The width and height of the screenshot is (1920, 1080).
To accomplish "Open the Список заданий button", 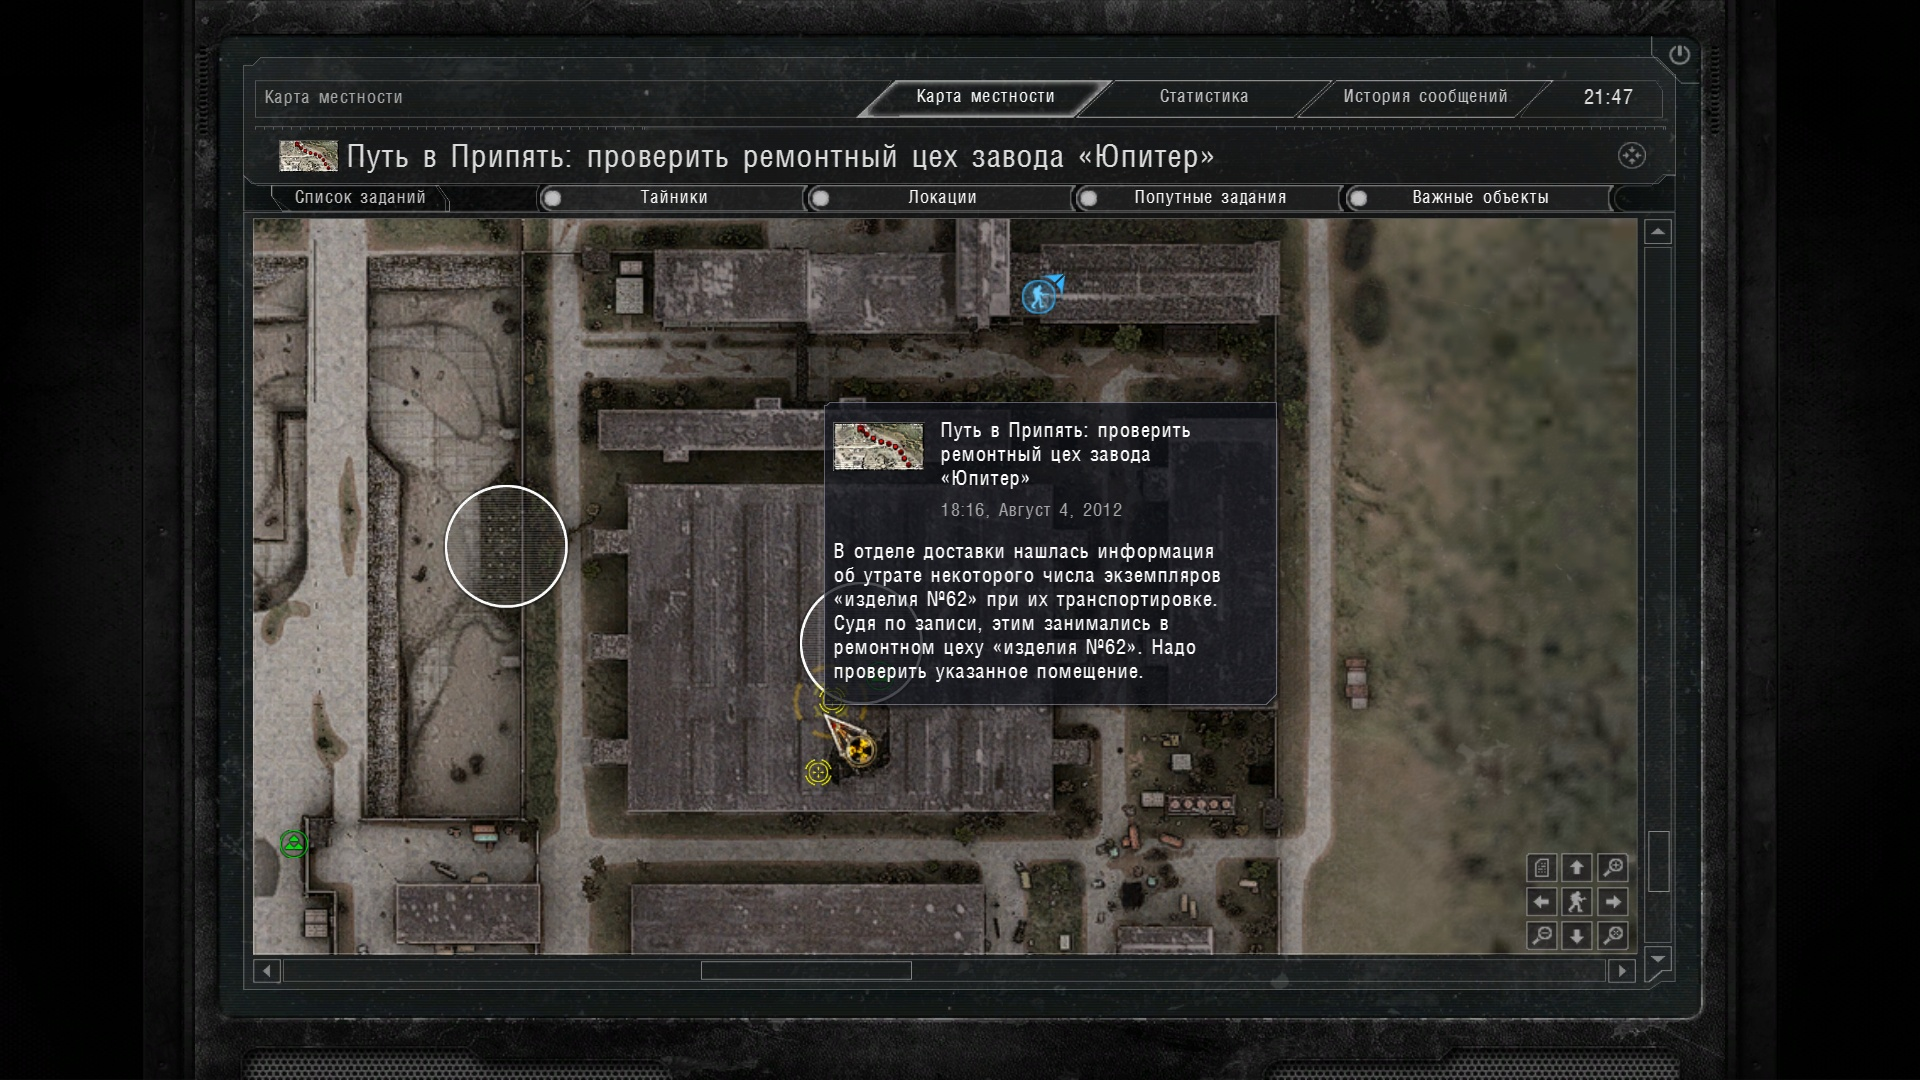I will coord(360,198).
